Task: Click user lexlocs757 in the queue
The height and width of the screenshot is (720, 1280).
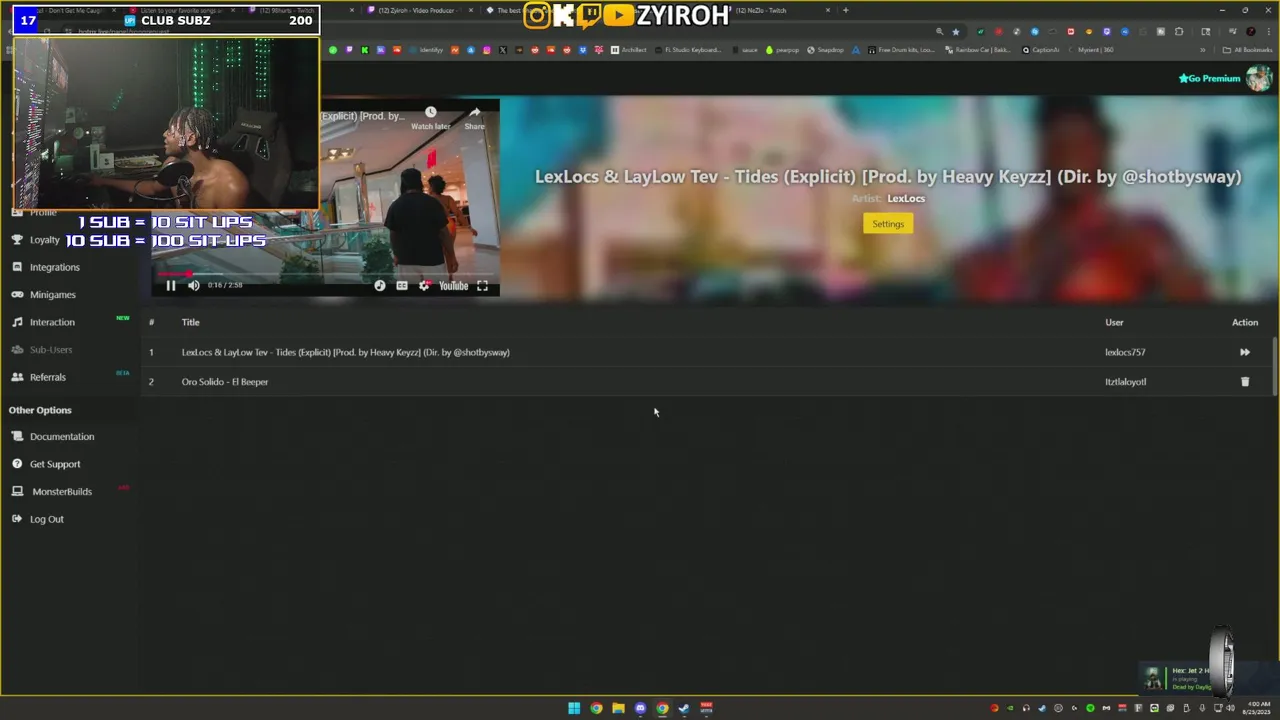Action: (1125, 352)
